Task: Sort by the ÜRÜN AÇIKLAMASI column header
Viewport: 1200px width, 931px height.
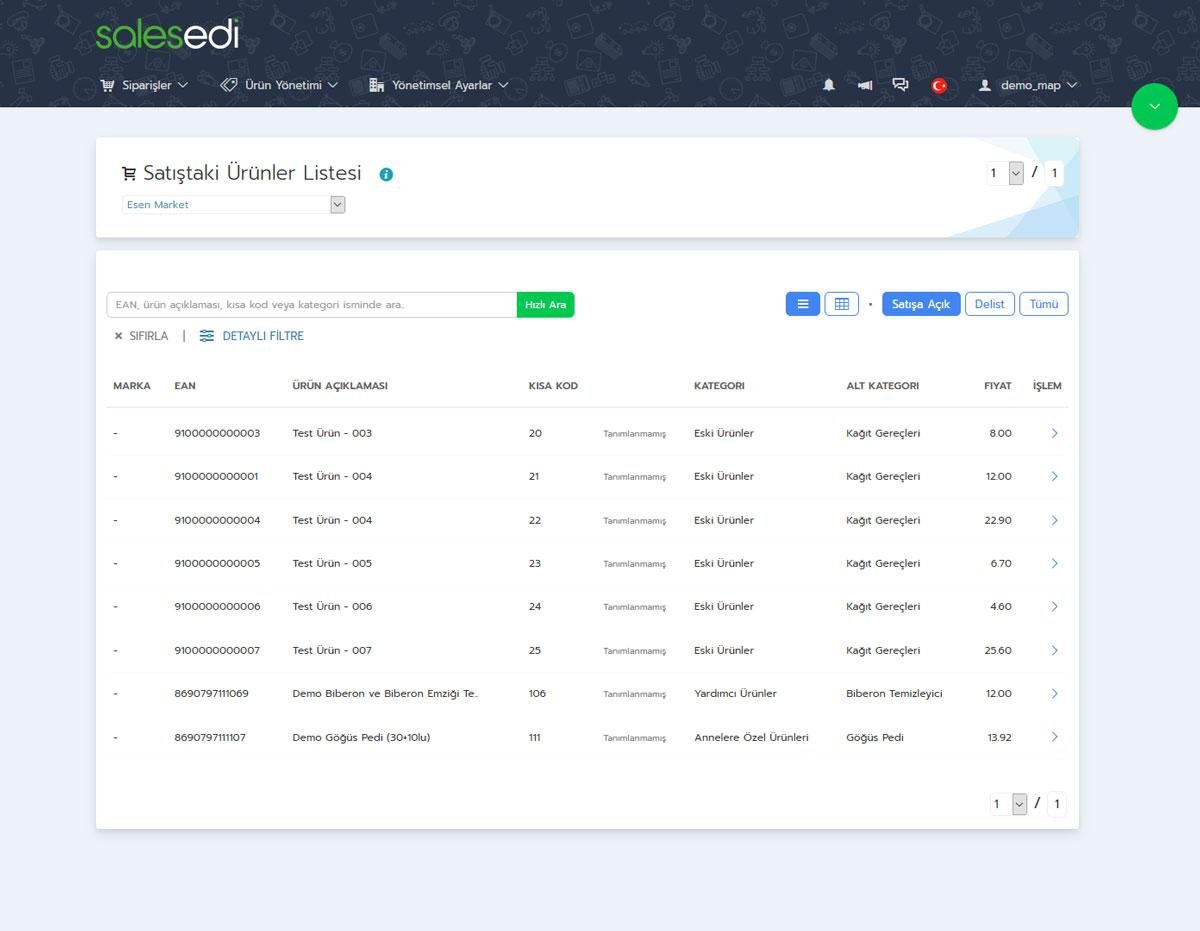Action: pos(340,386)
